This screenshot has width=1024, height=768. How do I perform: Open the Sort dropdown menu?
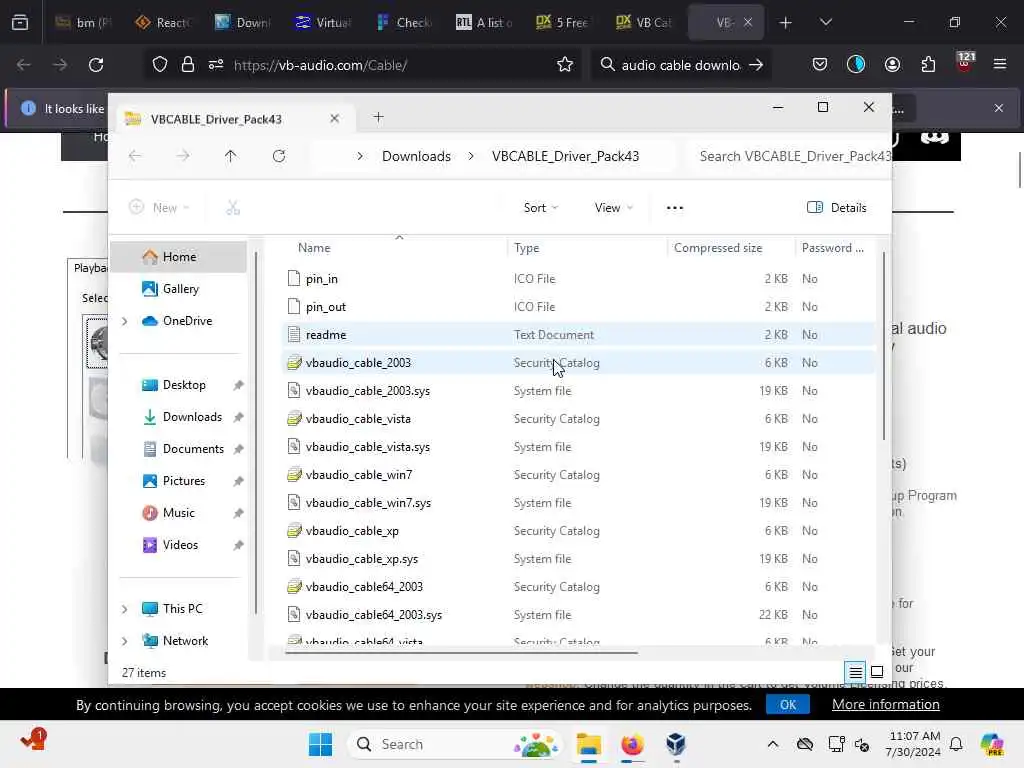click(541, 208)
